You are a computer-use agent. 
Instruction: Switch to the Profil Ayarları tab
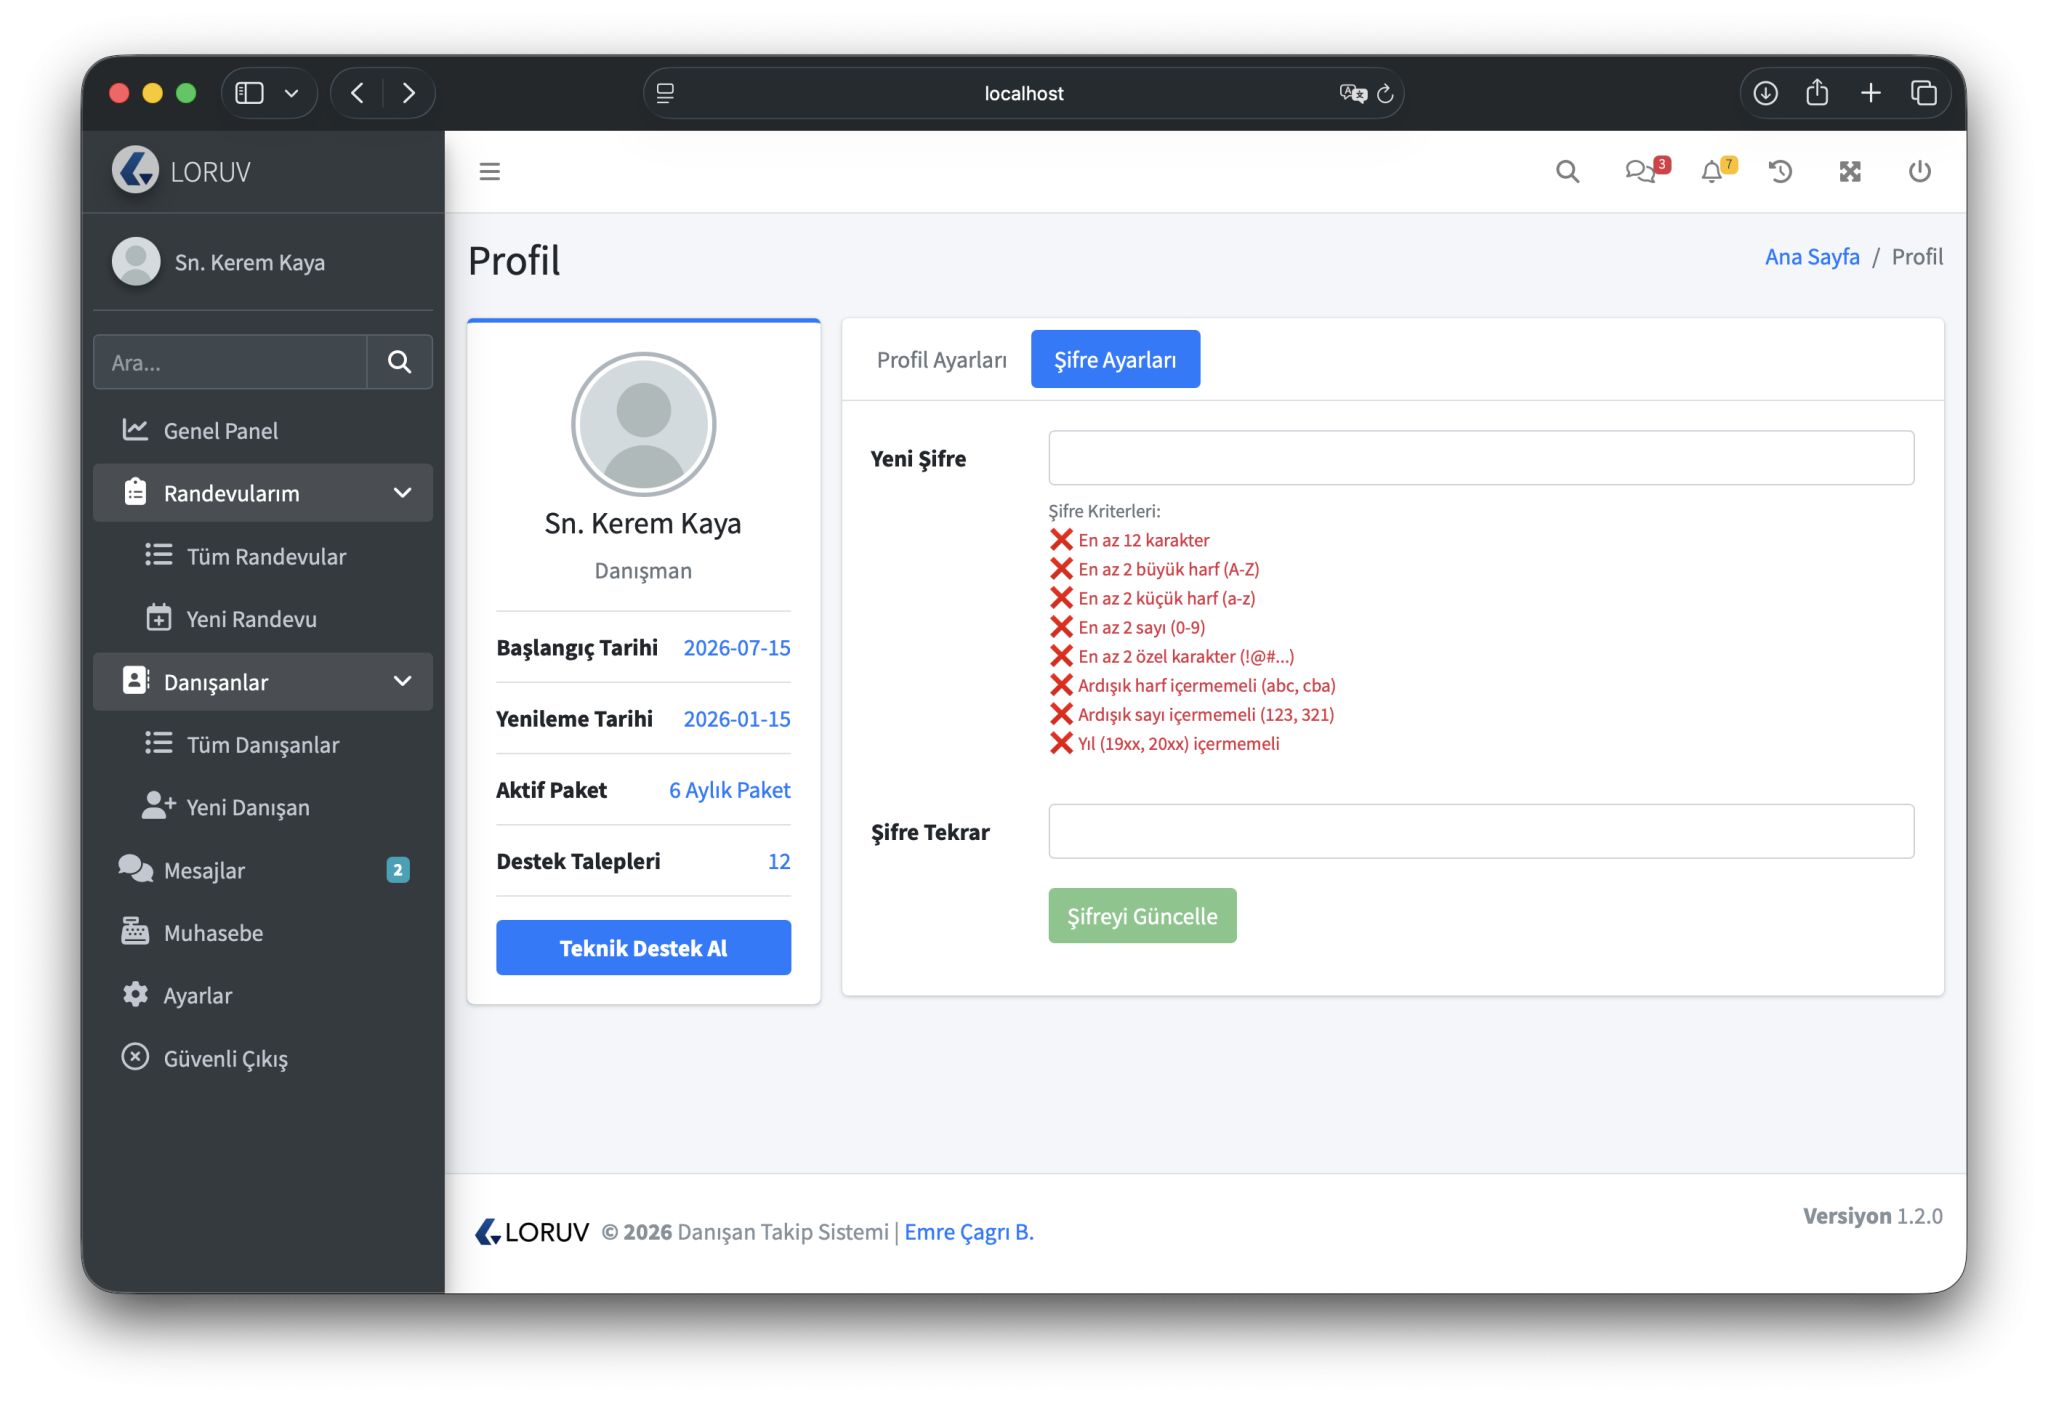[x=941, y=360]
